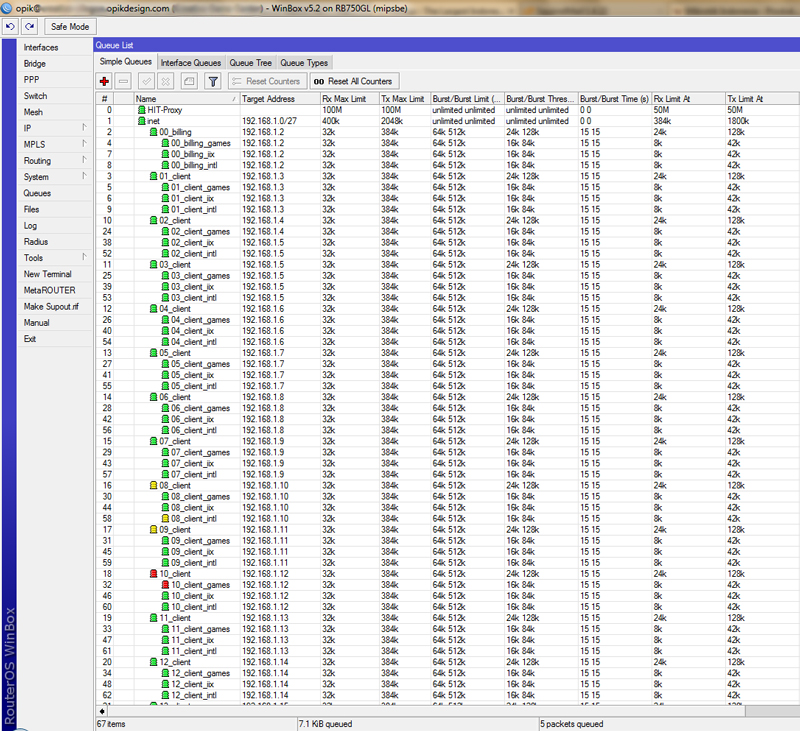Select the red 10_client queue row
Viewport: 800px width, 731px height.
tap(175, 574)
